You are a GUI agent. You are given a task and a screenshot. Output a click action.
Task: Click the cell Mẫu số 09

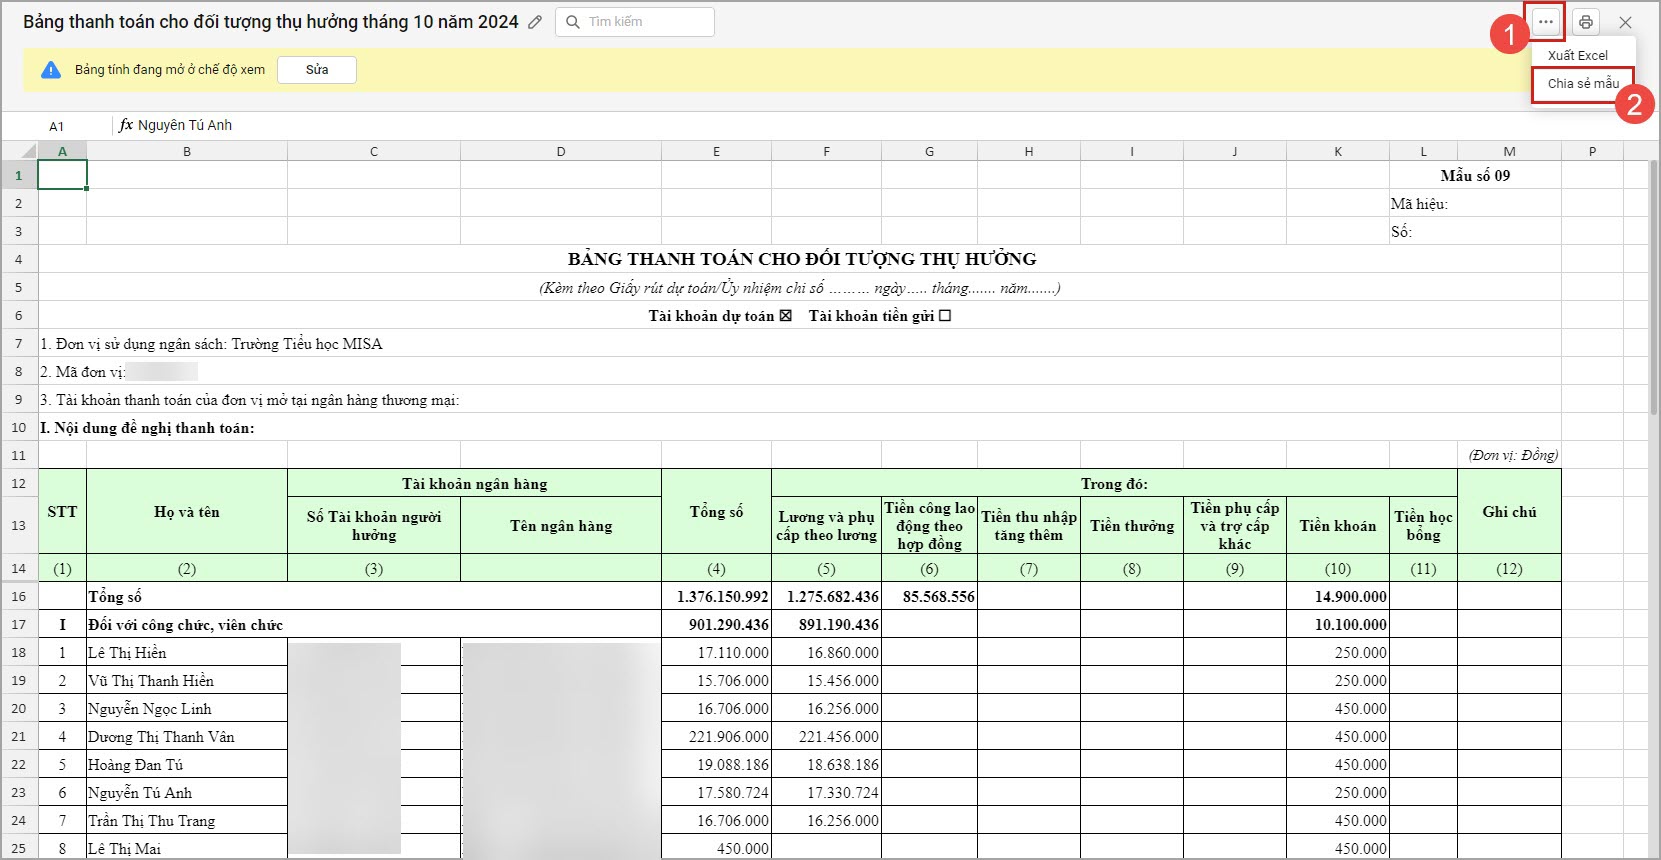tap(1475, 176)
